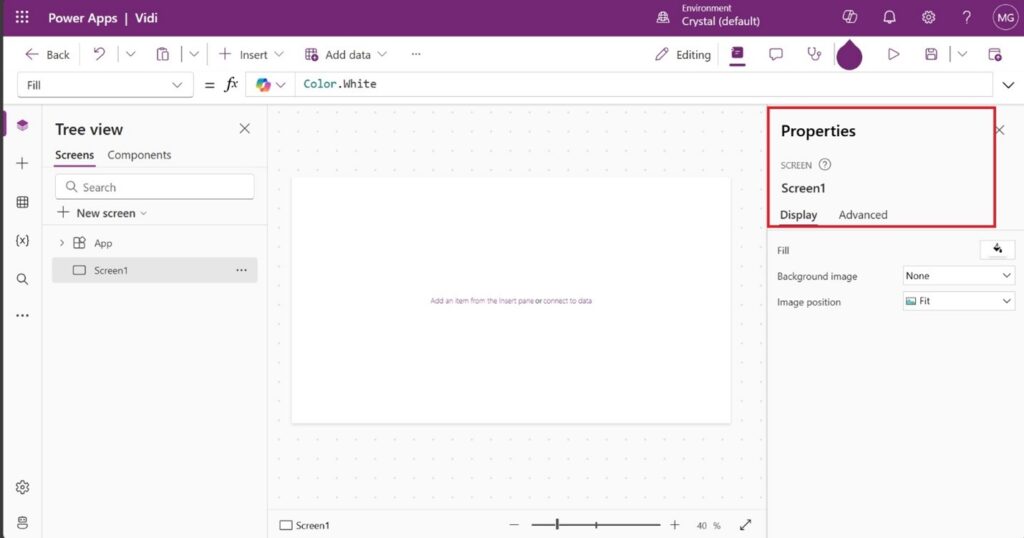Open Variables pane in left rail

point(22,241)
